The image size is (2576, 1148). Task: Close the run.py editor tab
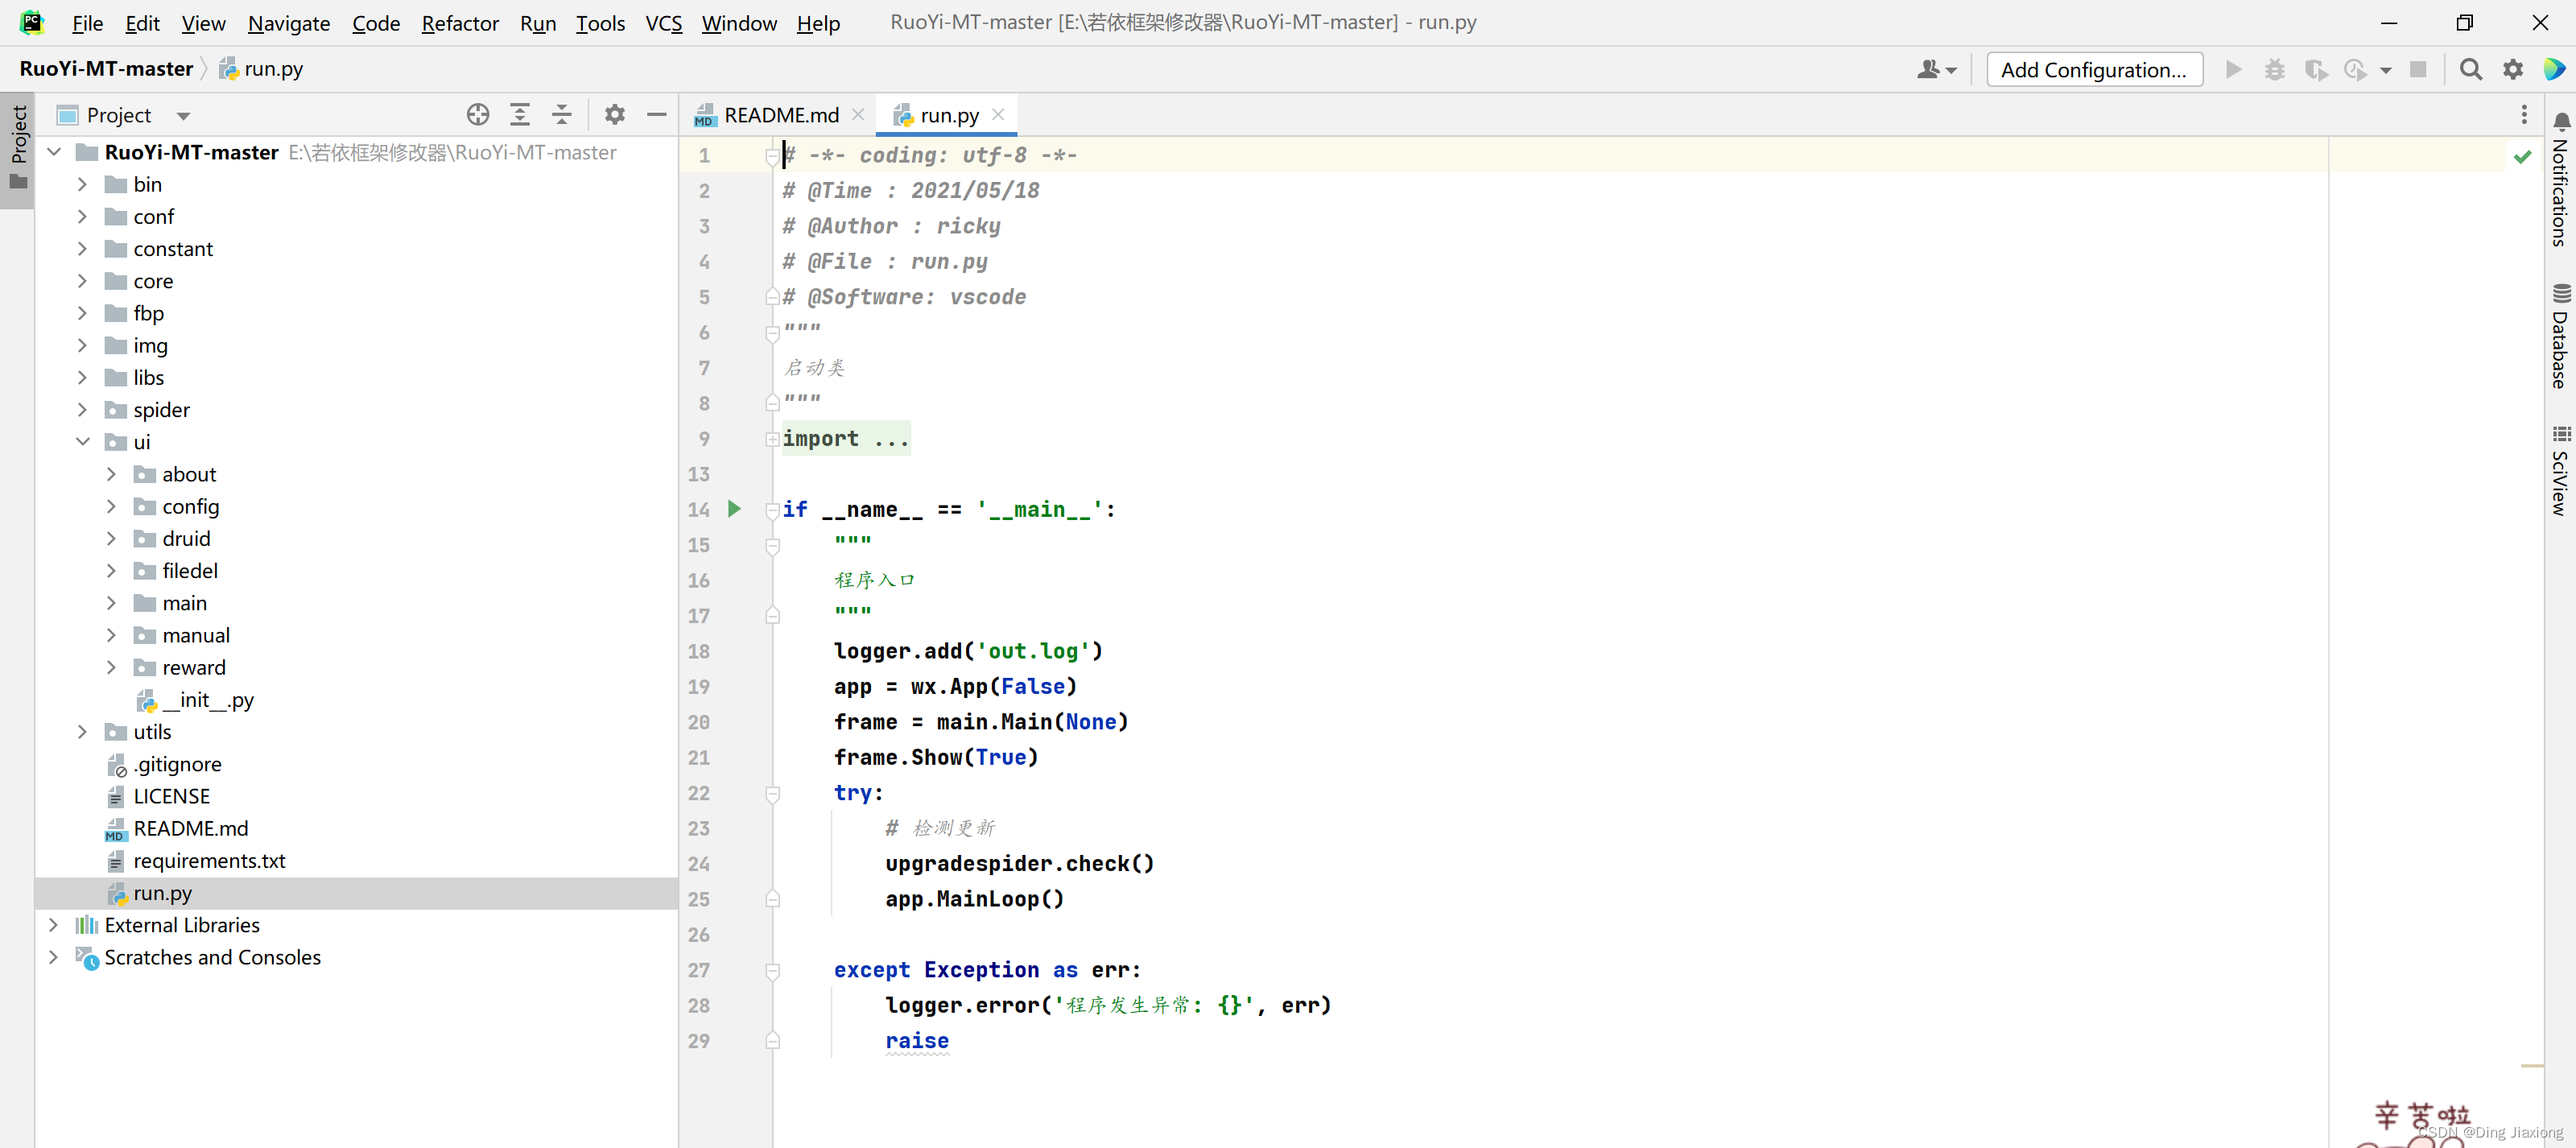coord(998,115)
